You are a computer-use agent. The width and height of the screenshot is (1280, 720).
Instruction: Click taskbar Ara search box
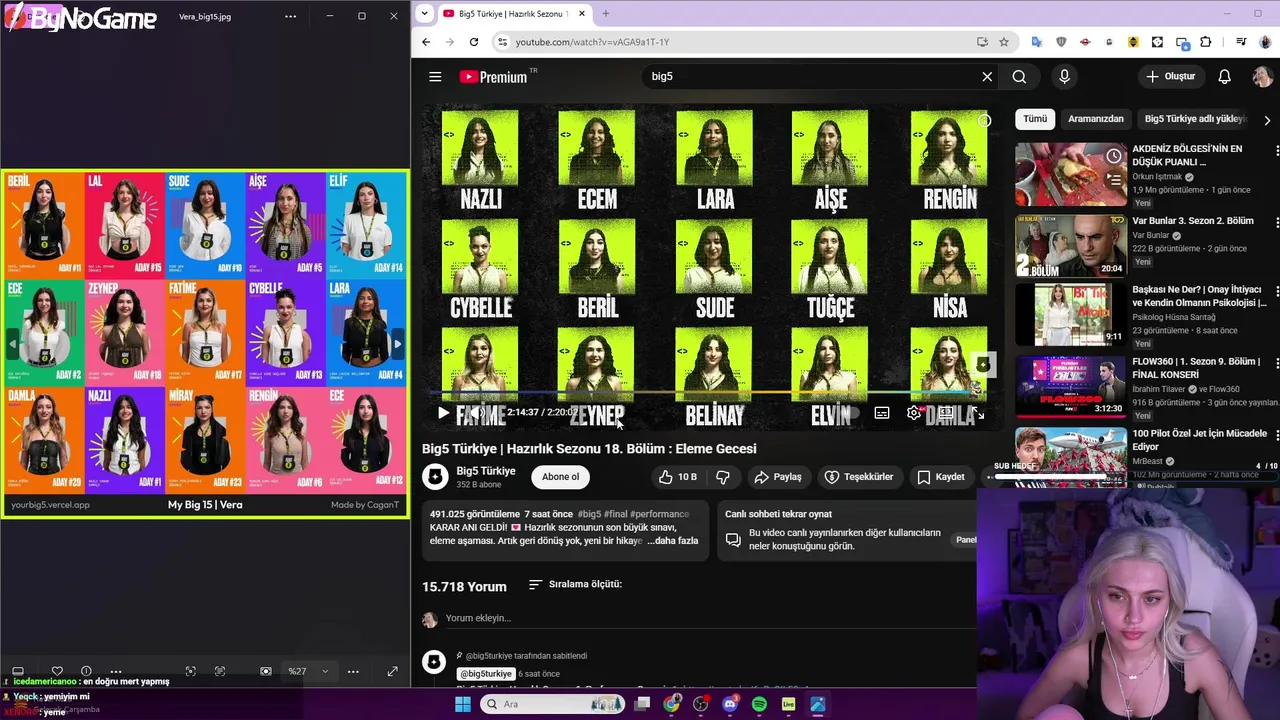[x=552, y=704]
